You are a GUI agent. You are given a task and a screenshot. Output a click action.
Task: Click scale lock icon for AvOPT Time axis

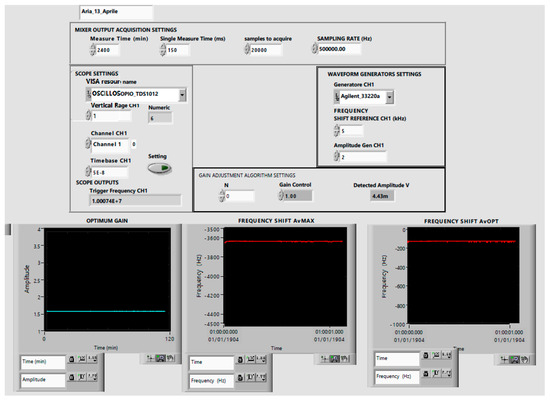point(425,355)
